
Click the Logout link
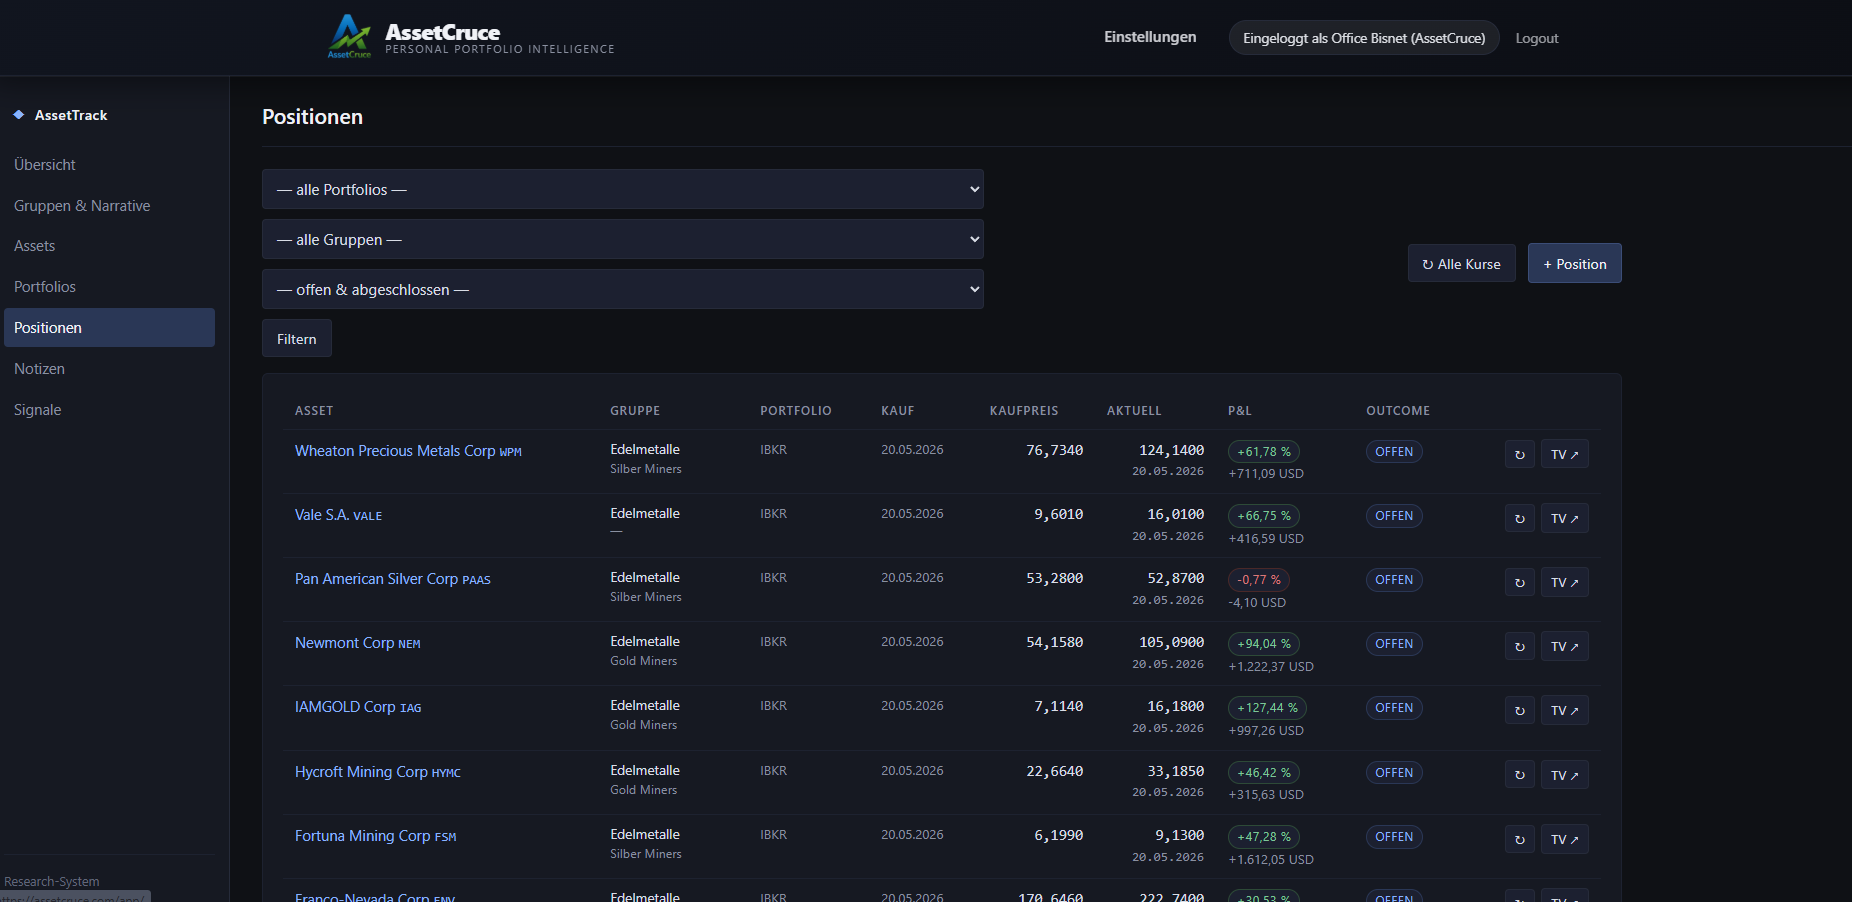1537,38
